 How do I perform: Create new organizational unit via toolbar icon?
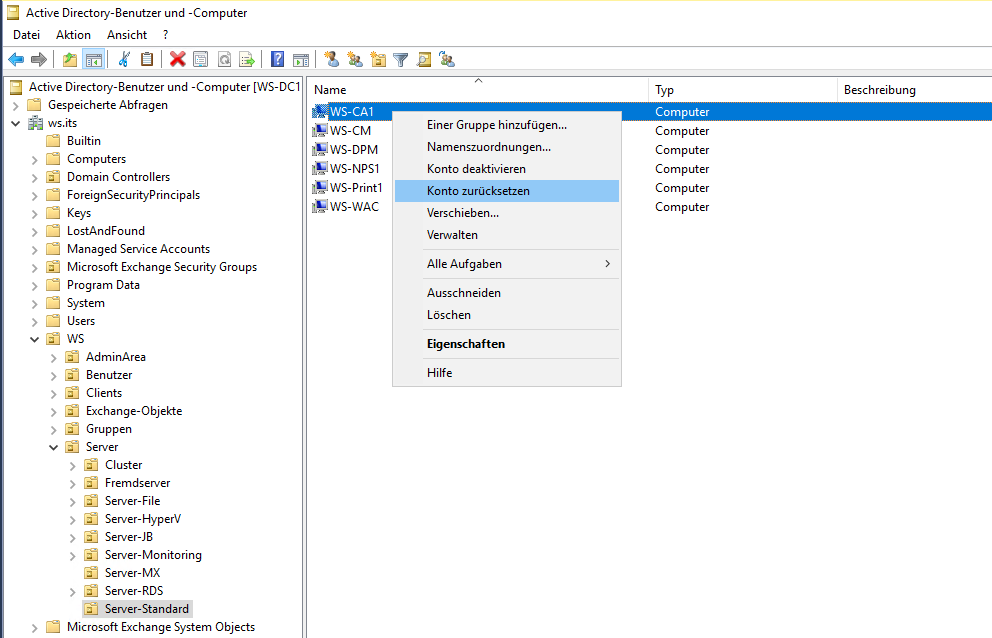[x=378, y=59]
